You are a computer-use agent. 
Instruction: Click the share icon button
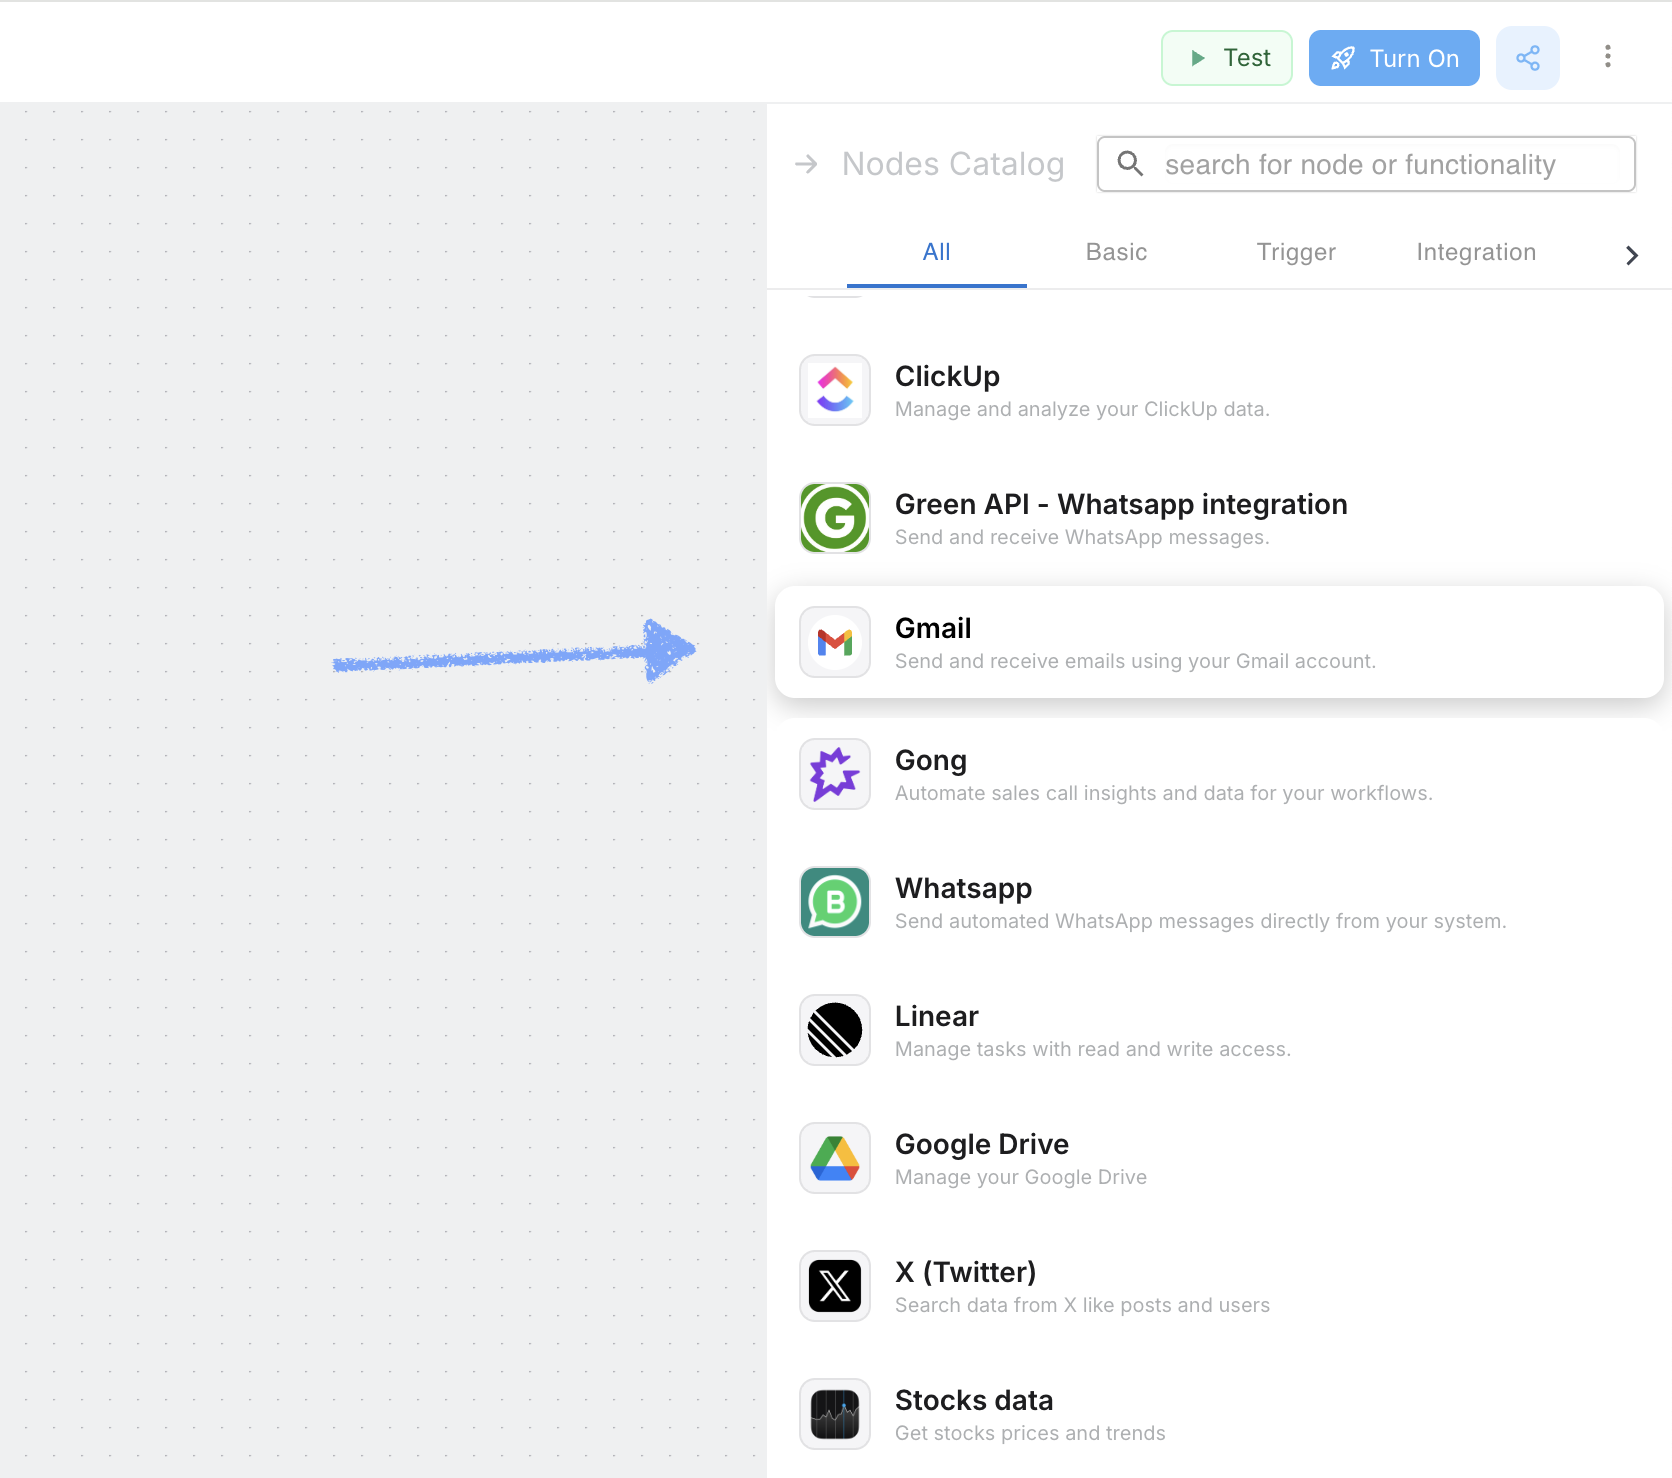1528,58
